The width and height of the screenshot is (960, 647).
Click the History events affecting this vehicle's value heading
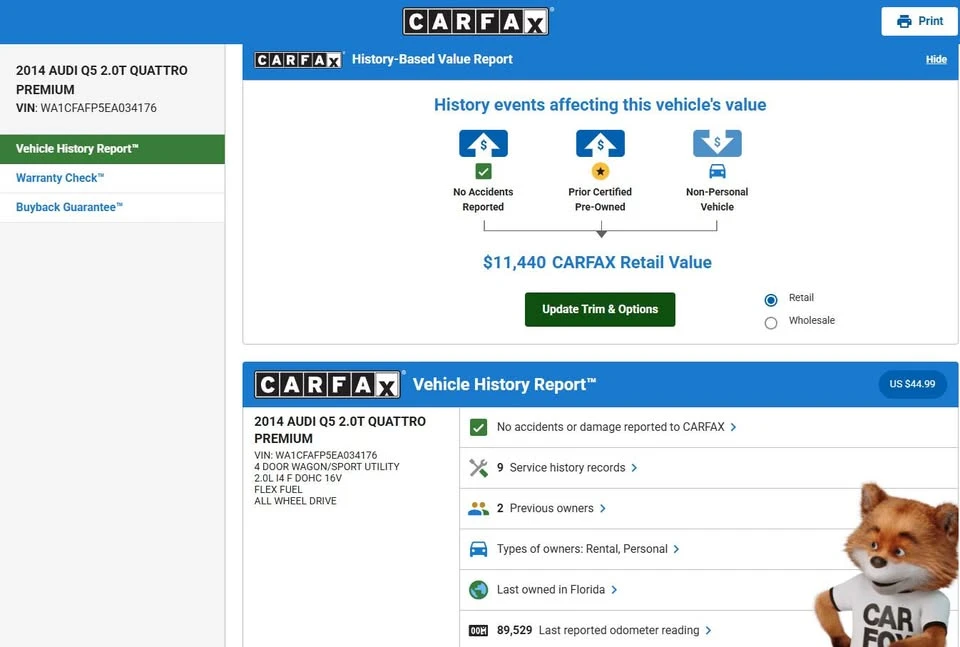[x=600, y=105]
